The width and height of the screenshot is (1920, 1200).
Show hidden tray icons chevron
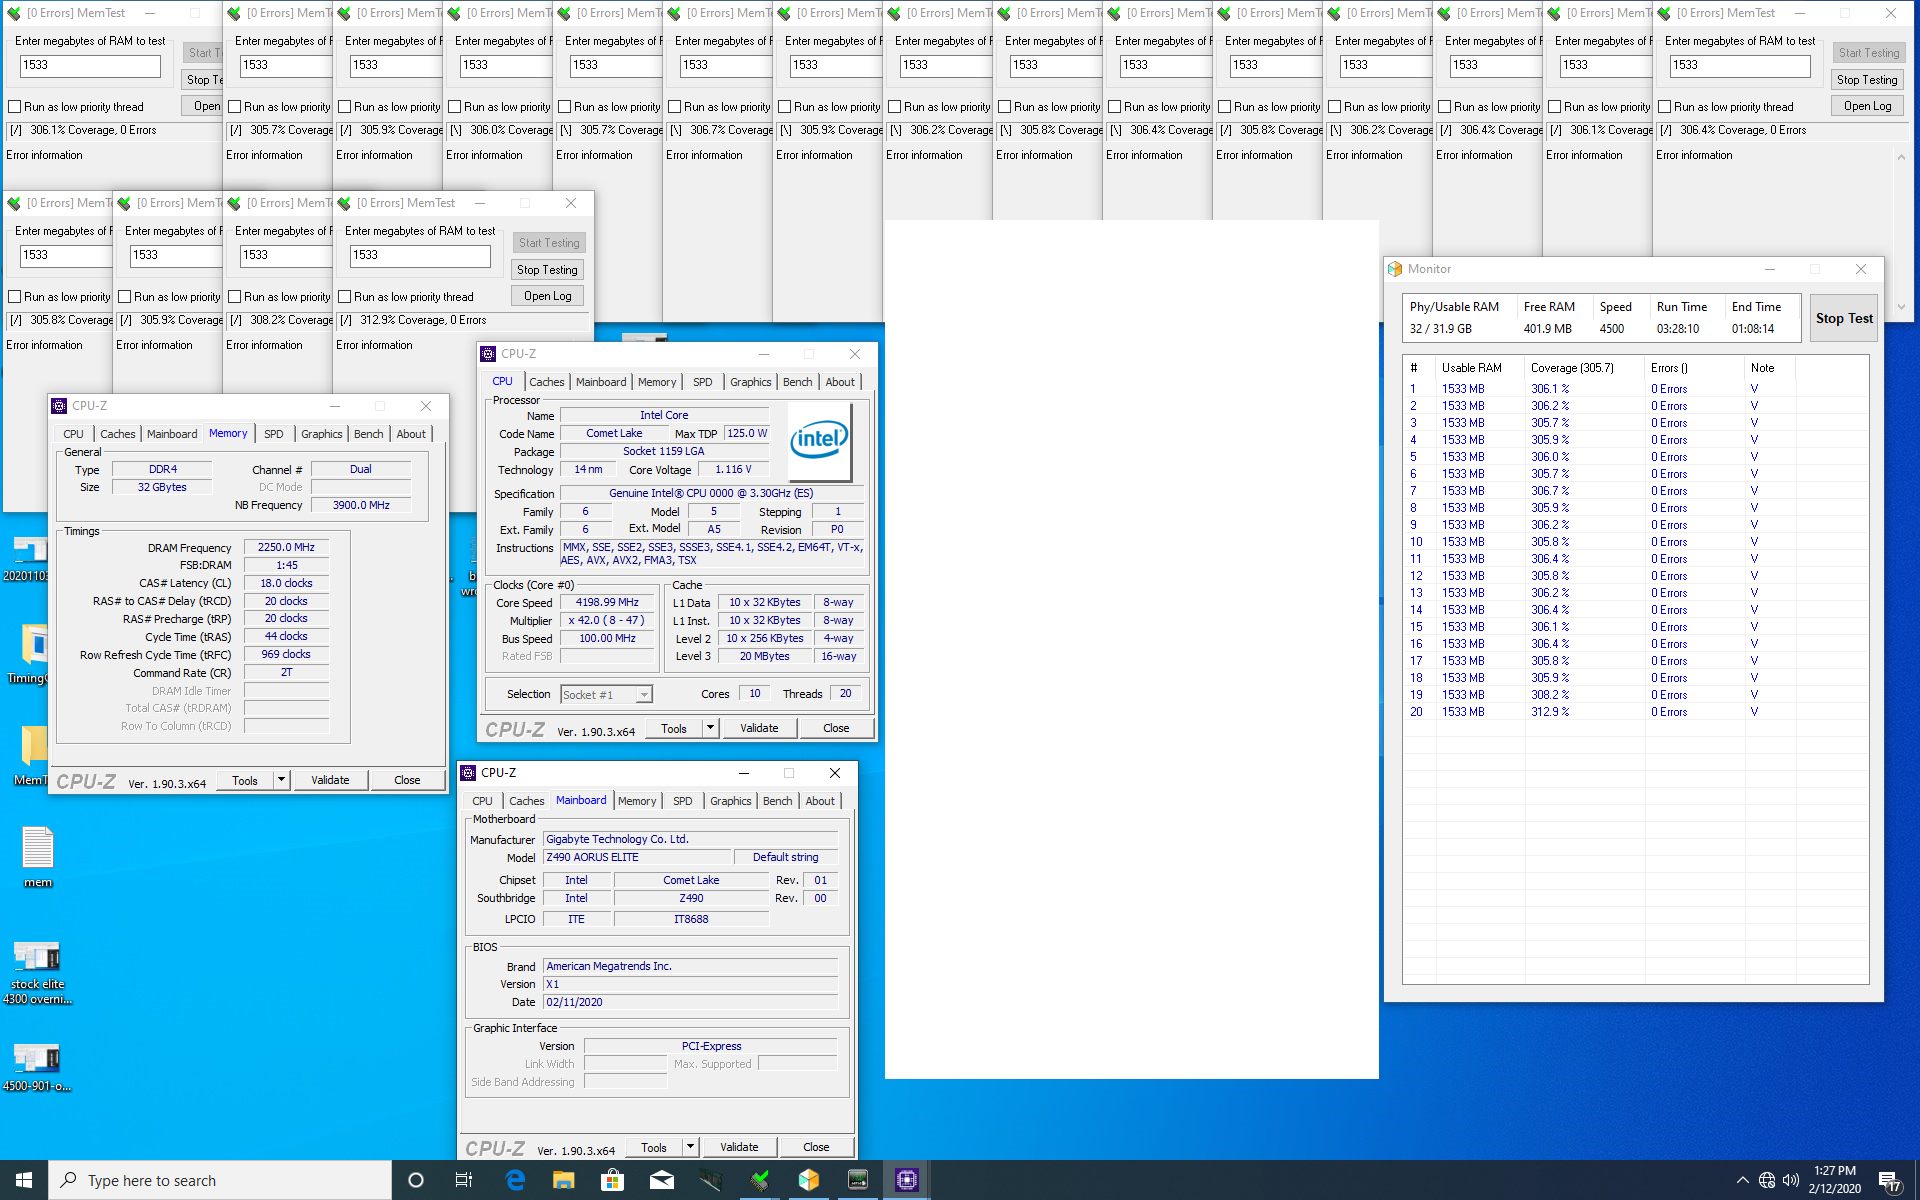click(1743, 1181)
